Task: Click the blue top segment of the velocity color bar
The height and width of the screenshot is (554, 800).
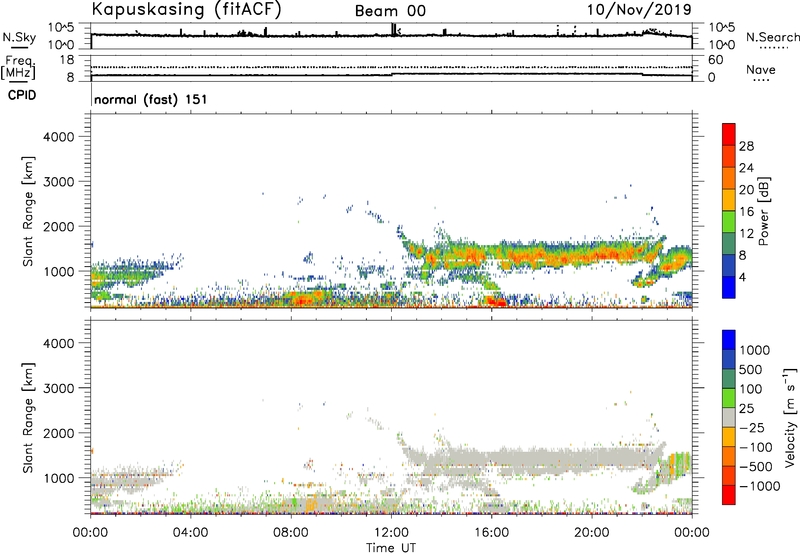Action: coord(729,340)
